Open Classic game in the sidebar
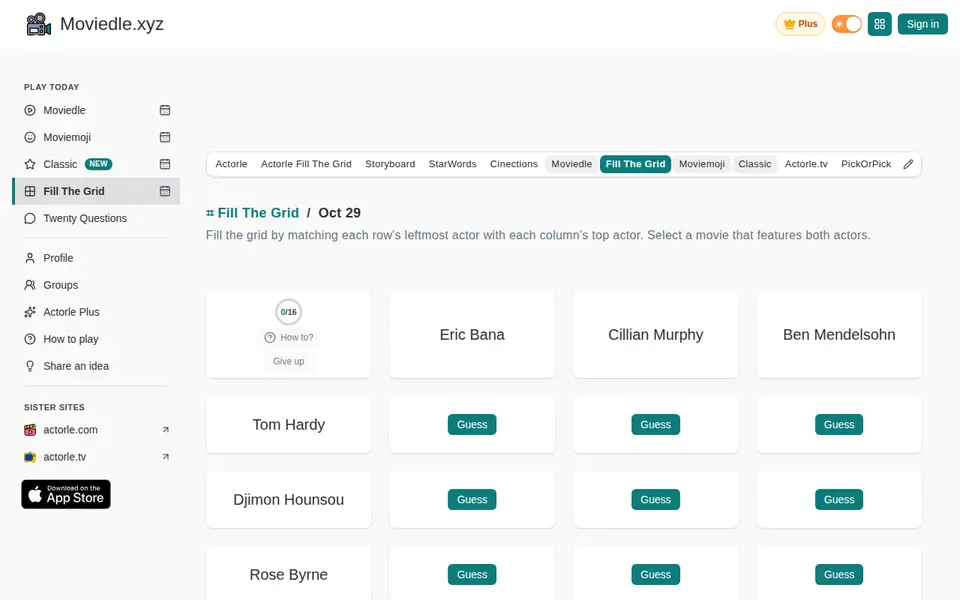Image resolution: width=960 pixels, height=600 pixels. click(x=60, y=164)
